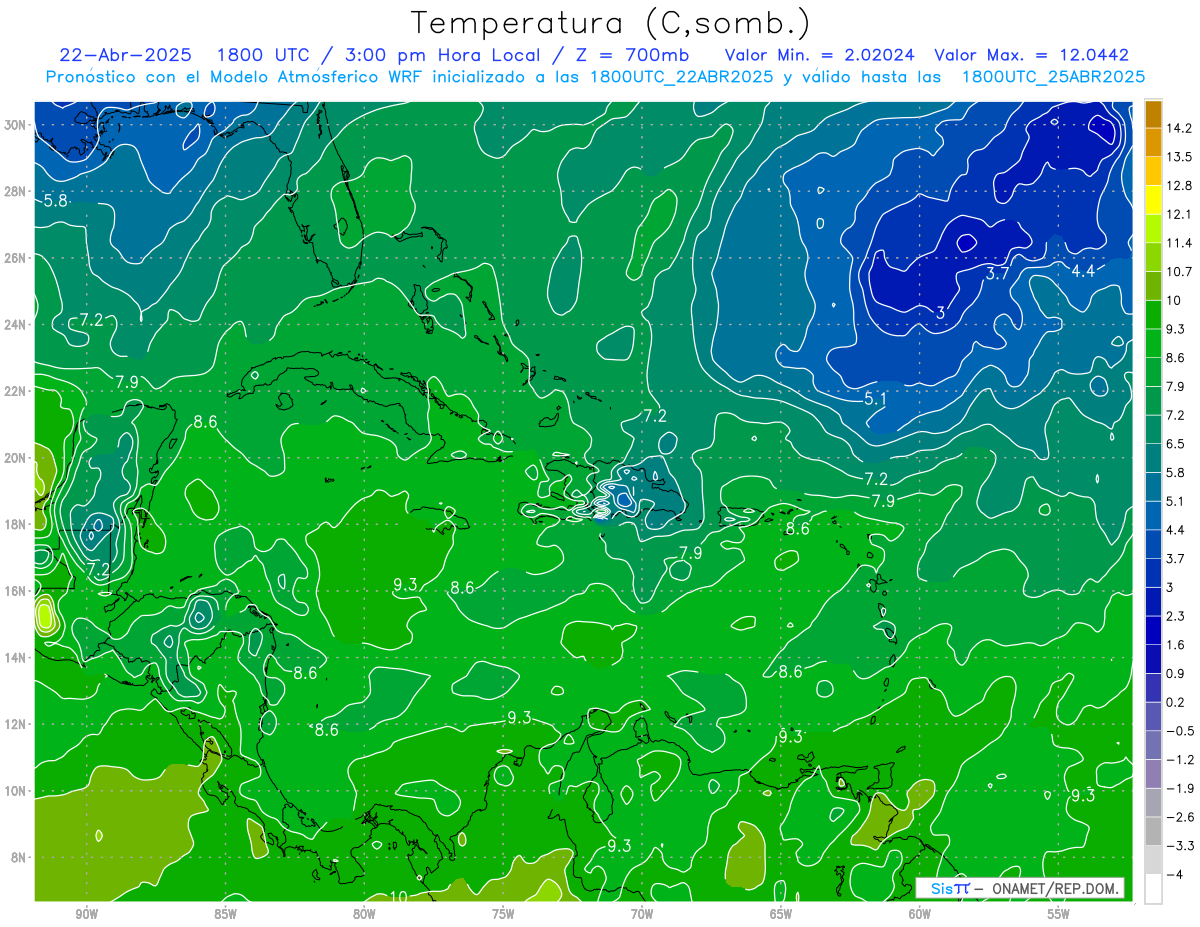The height and width of the screenshot is (927, 1200).
Task: Click the 20N latitude axis label
Action: (x=17, y=458)
